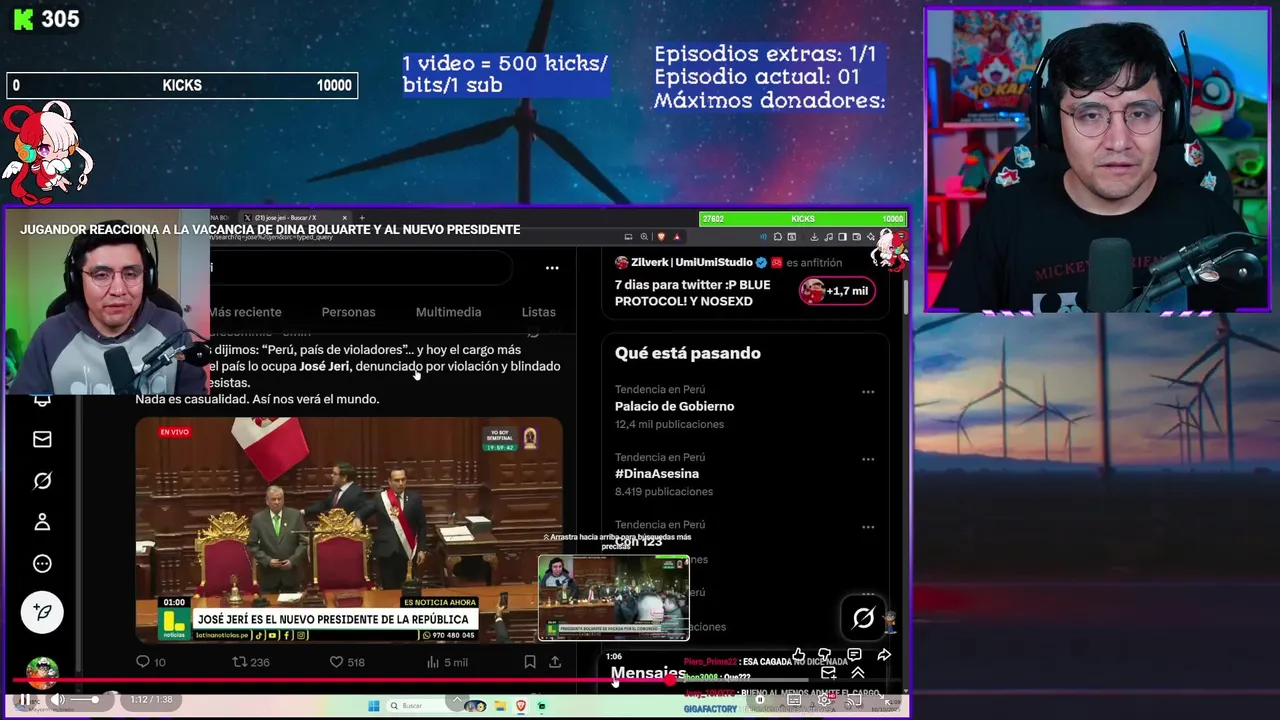This screenshot has width=1280, height=720.
Task: Share the José Jeri tweet
Action: pyautogui.click(x=555, y=662)
